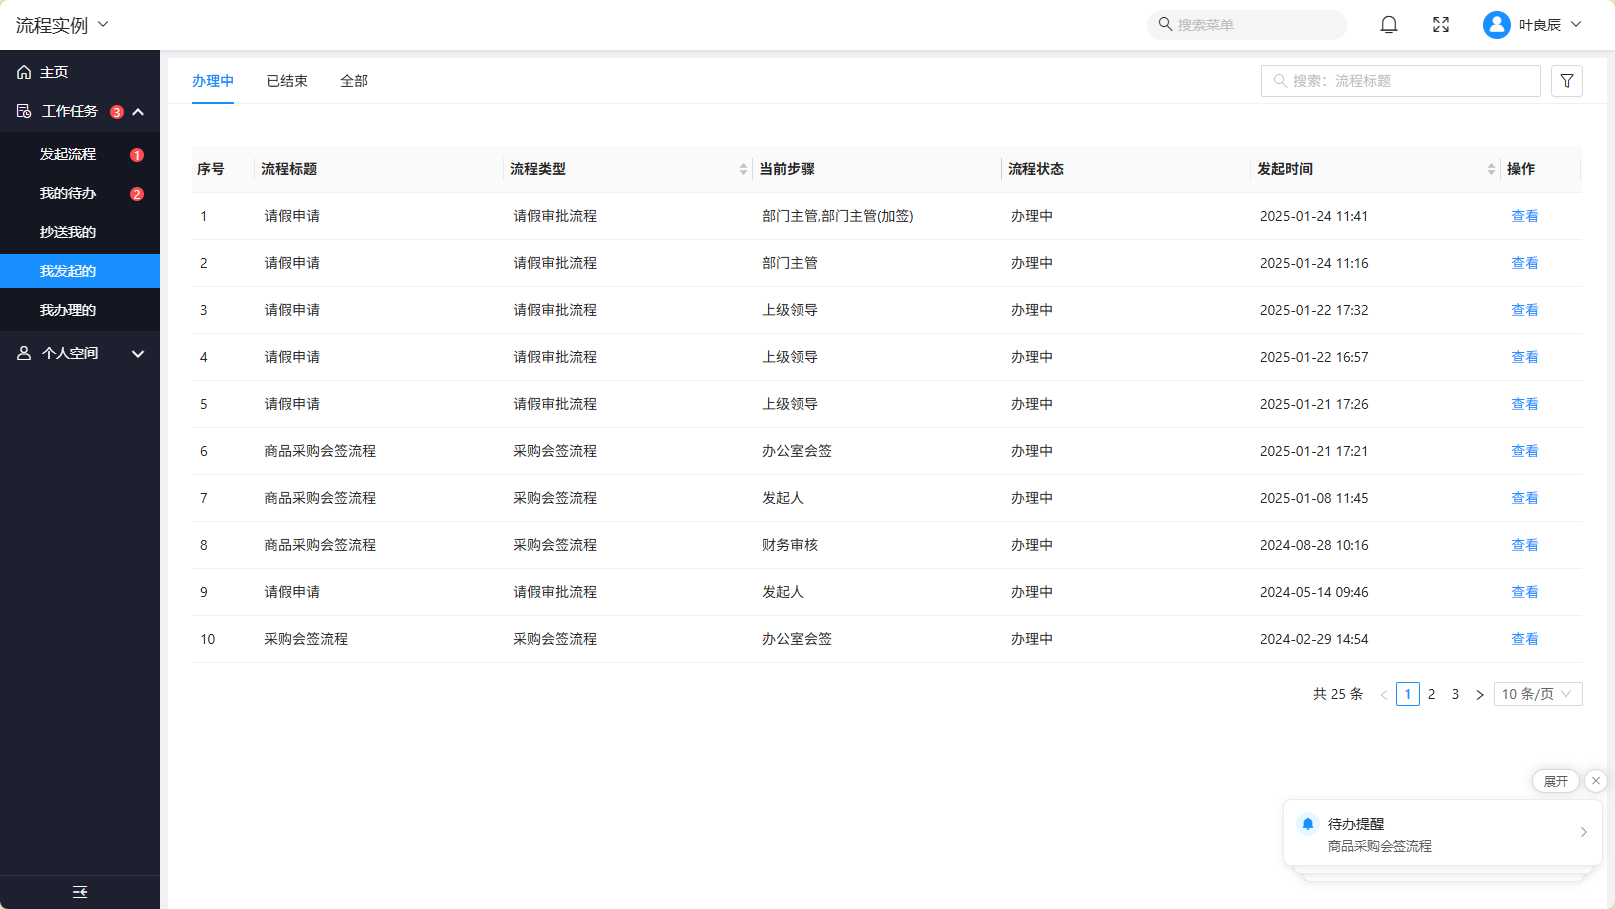
Task: Expand the 个人空间 menu group
Action: tap(138, 354)
